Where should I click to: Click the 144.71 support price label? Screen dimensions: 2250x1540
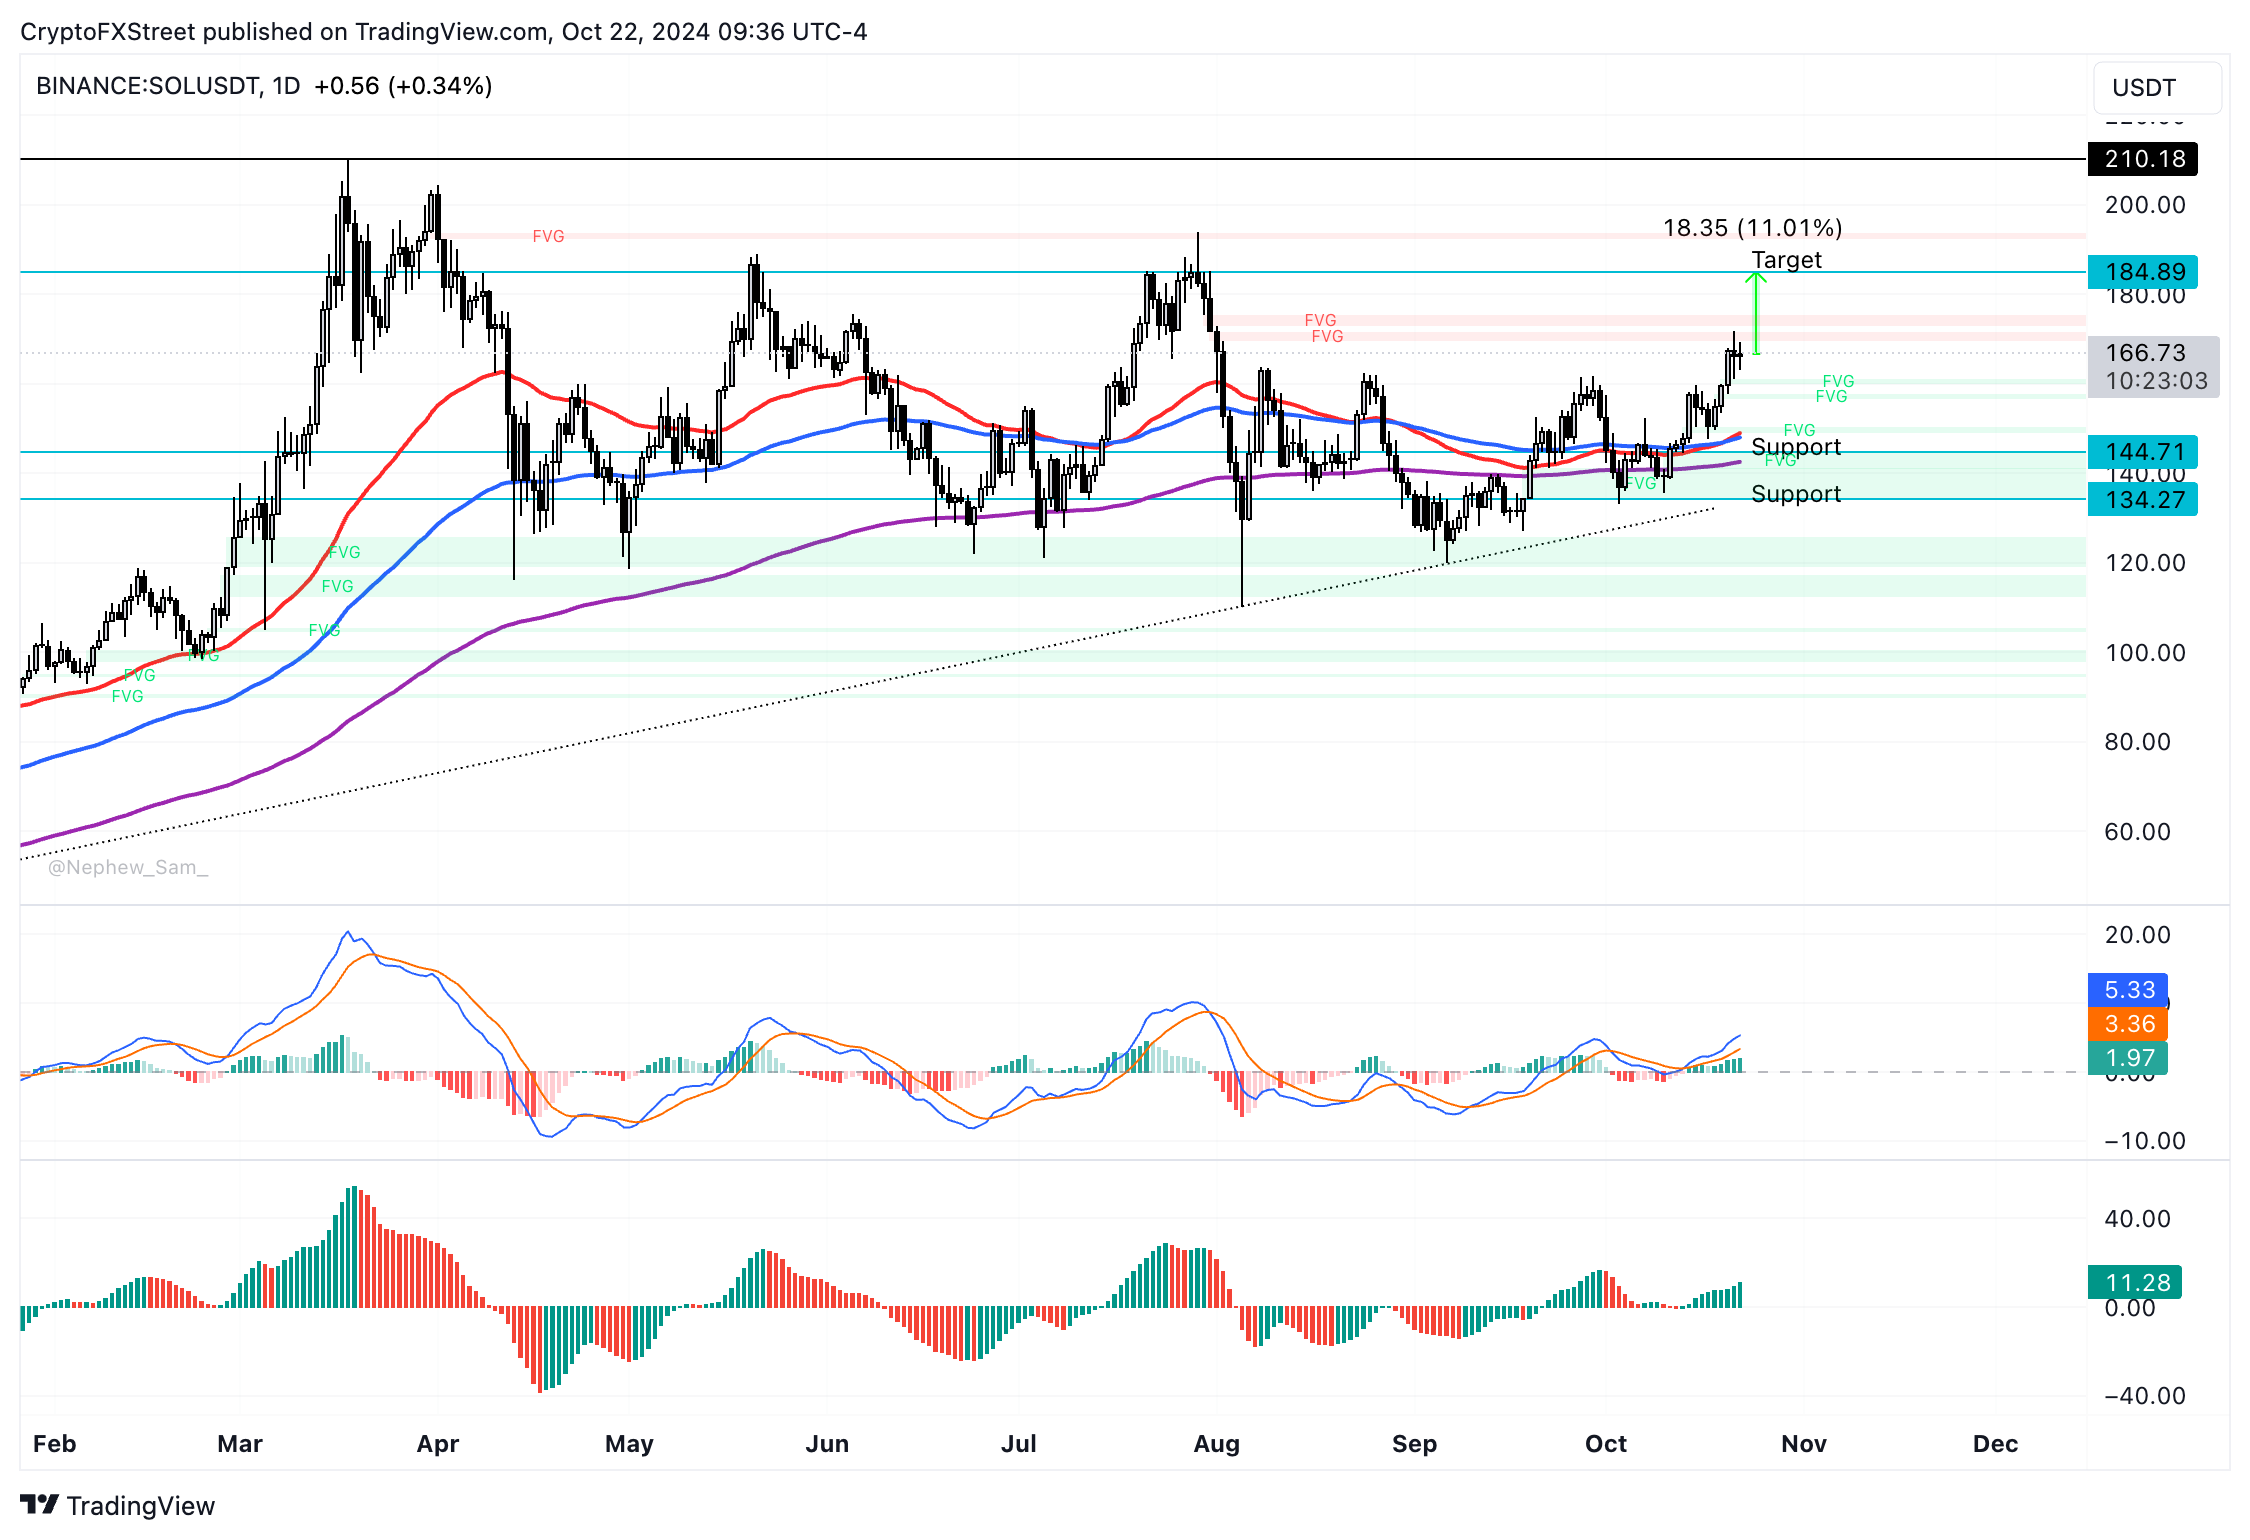coord(2143,452)
